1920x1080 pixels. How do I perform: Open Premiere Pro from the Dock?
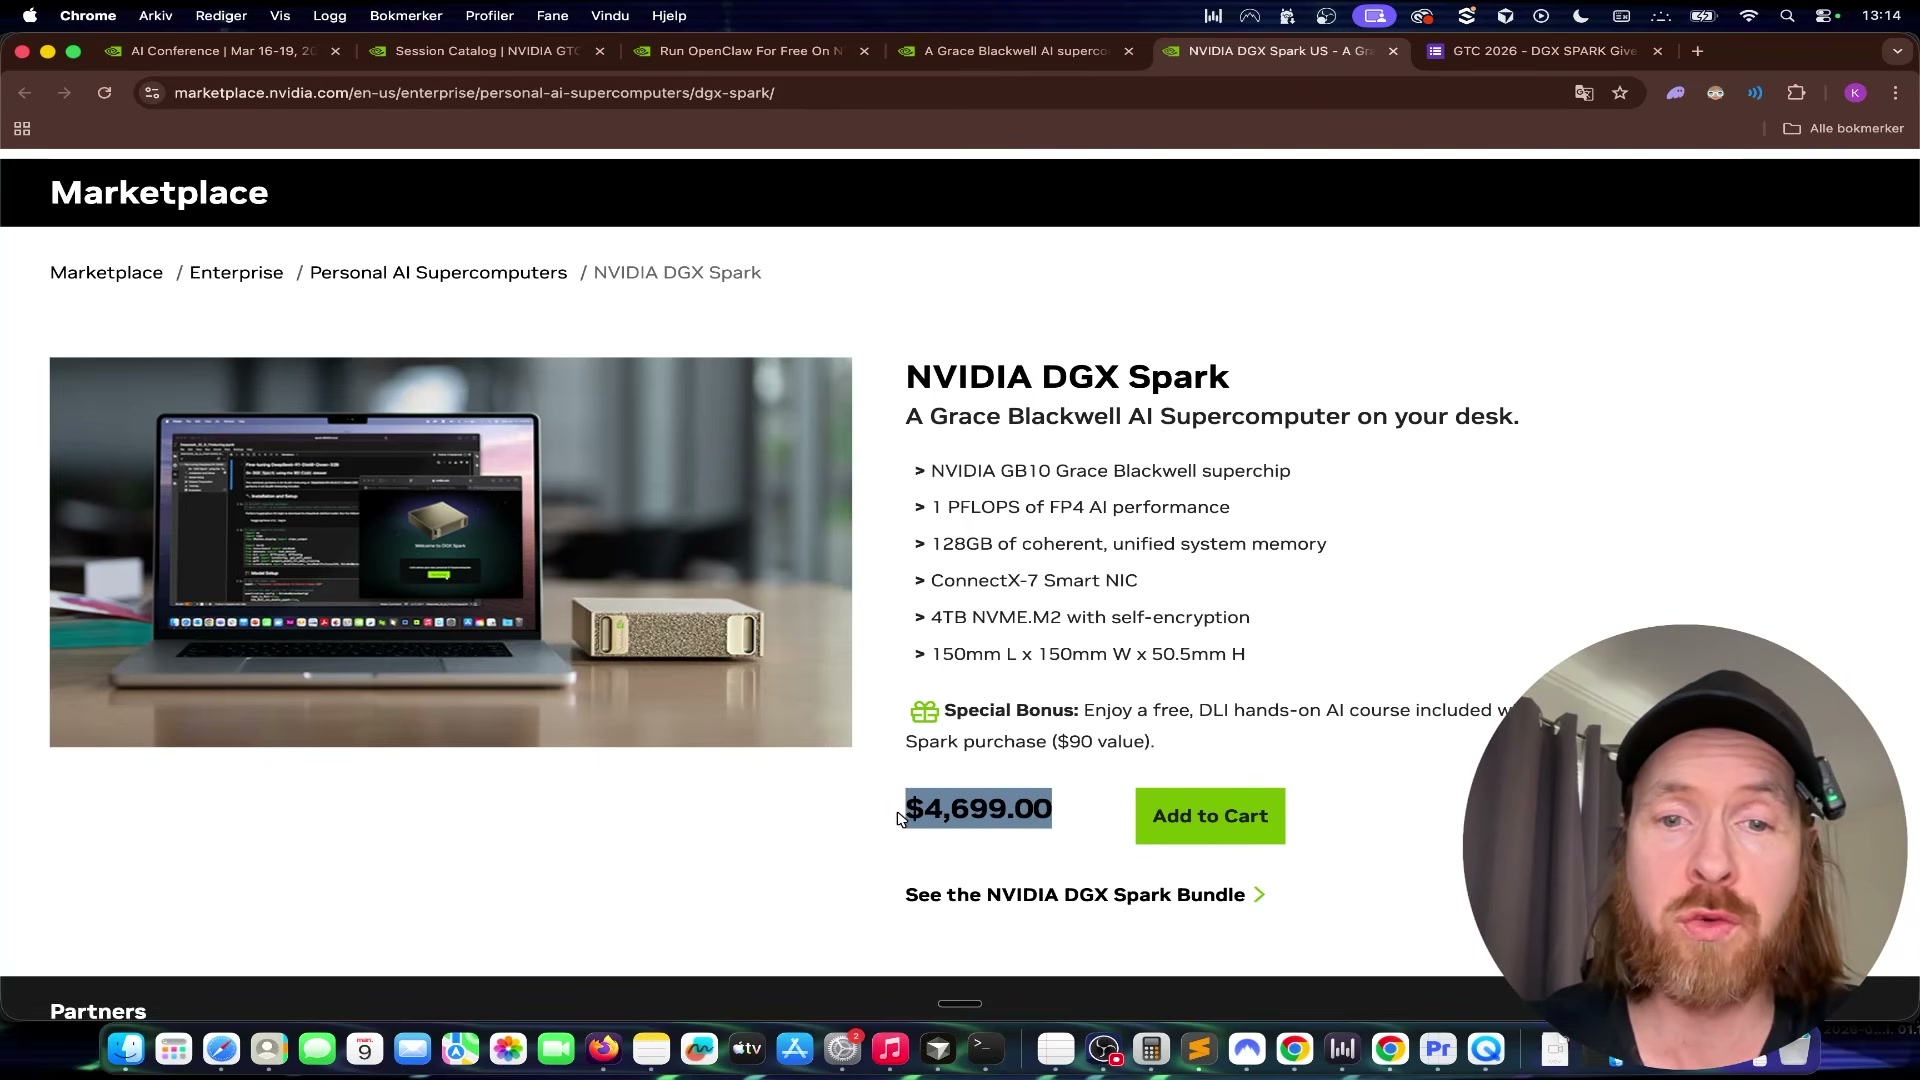tap(1438, 1049)
